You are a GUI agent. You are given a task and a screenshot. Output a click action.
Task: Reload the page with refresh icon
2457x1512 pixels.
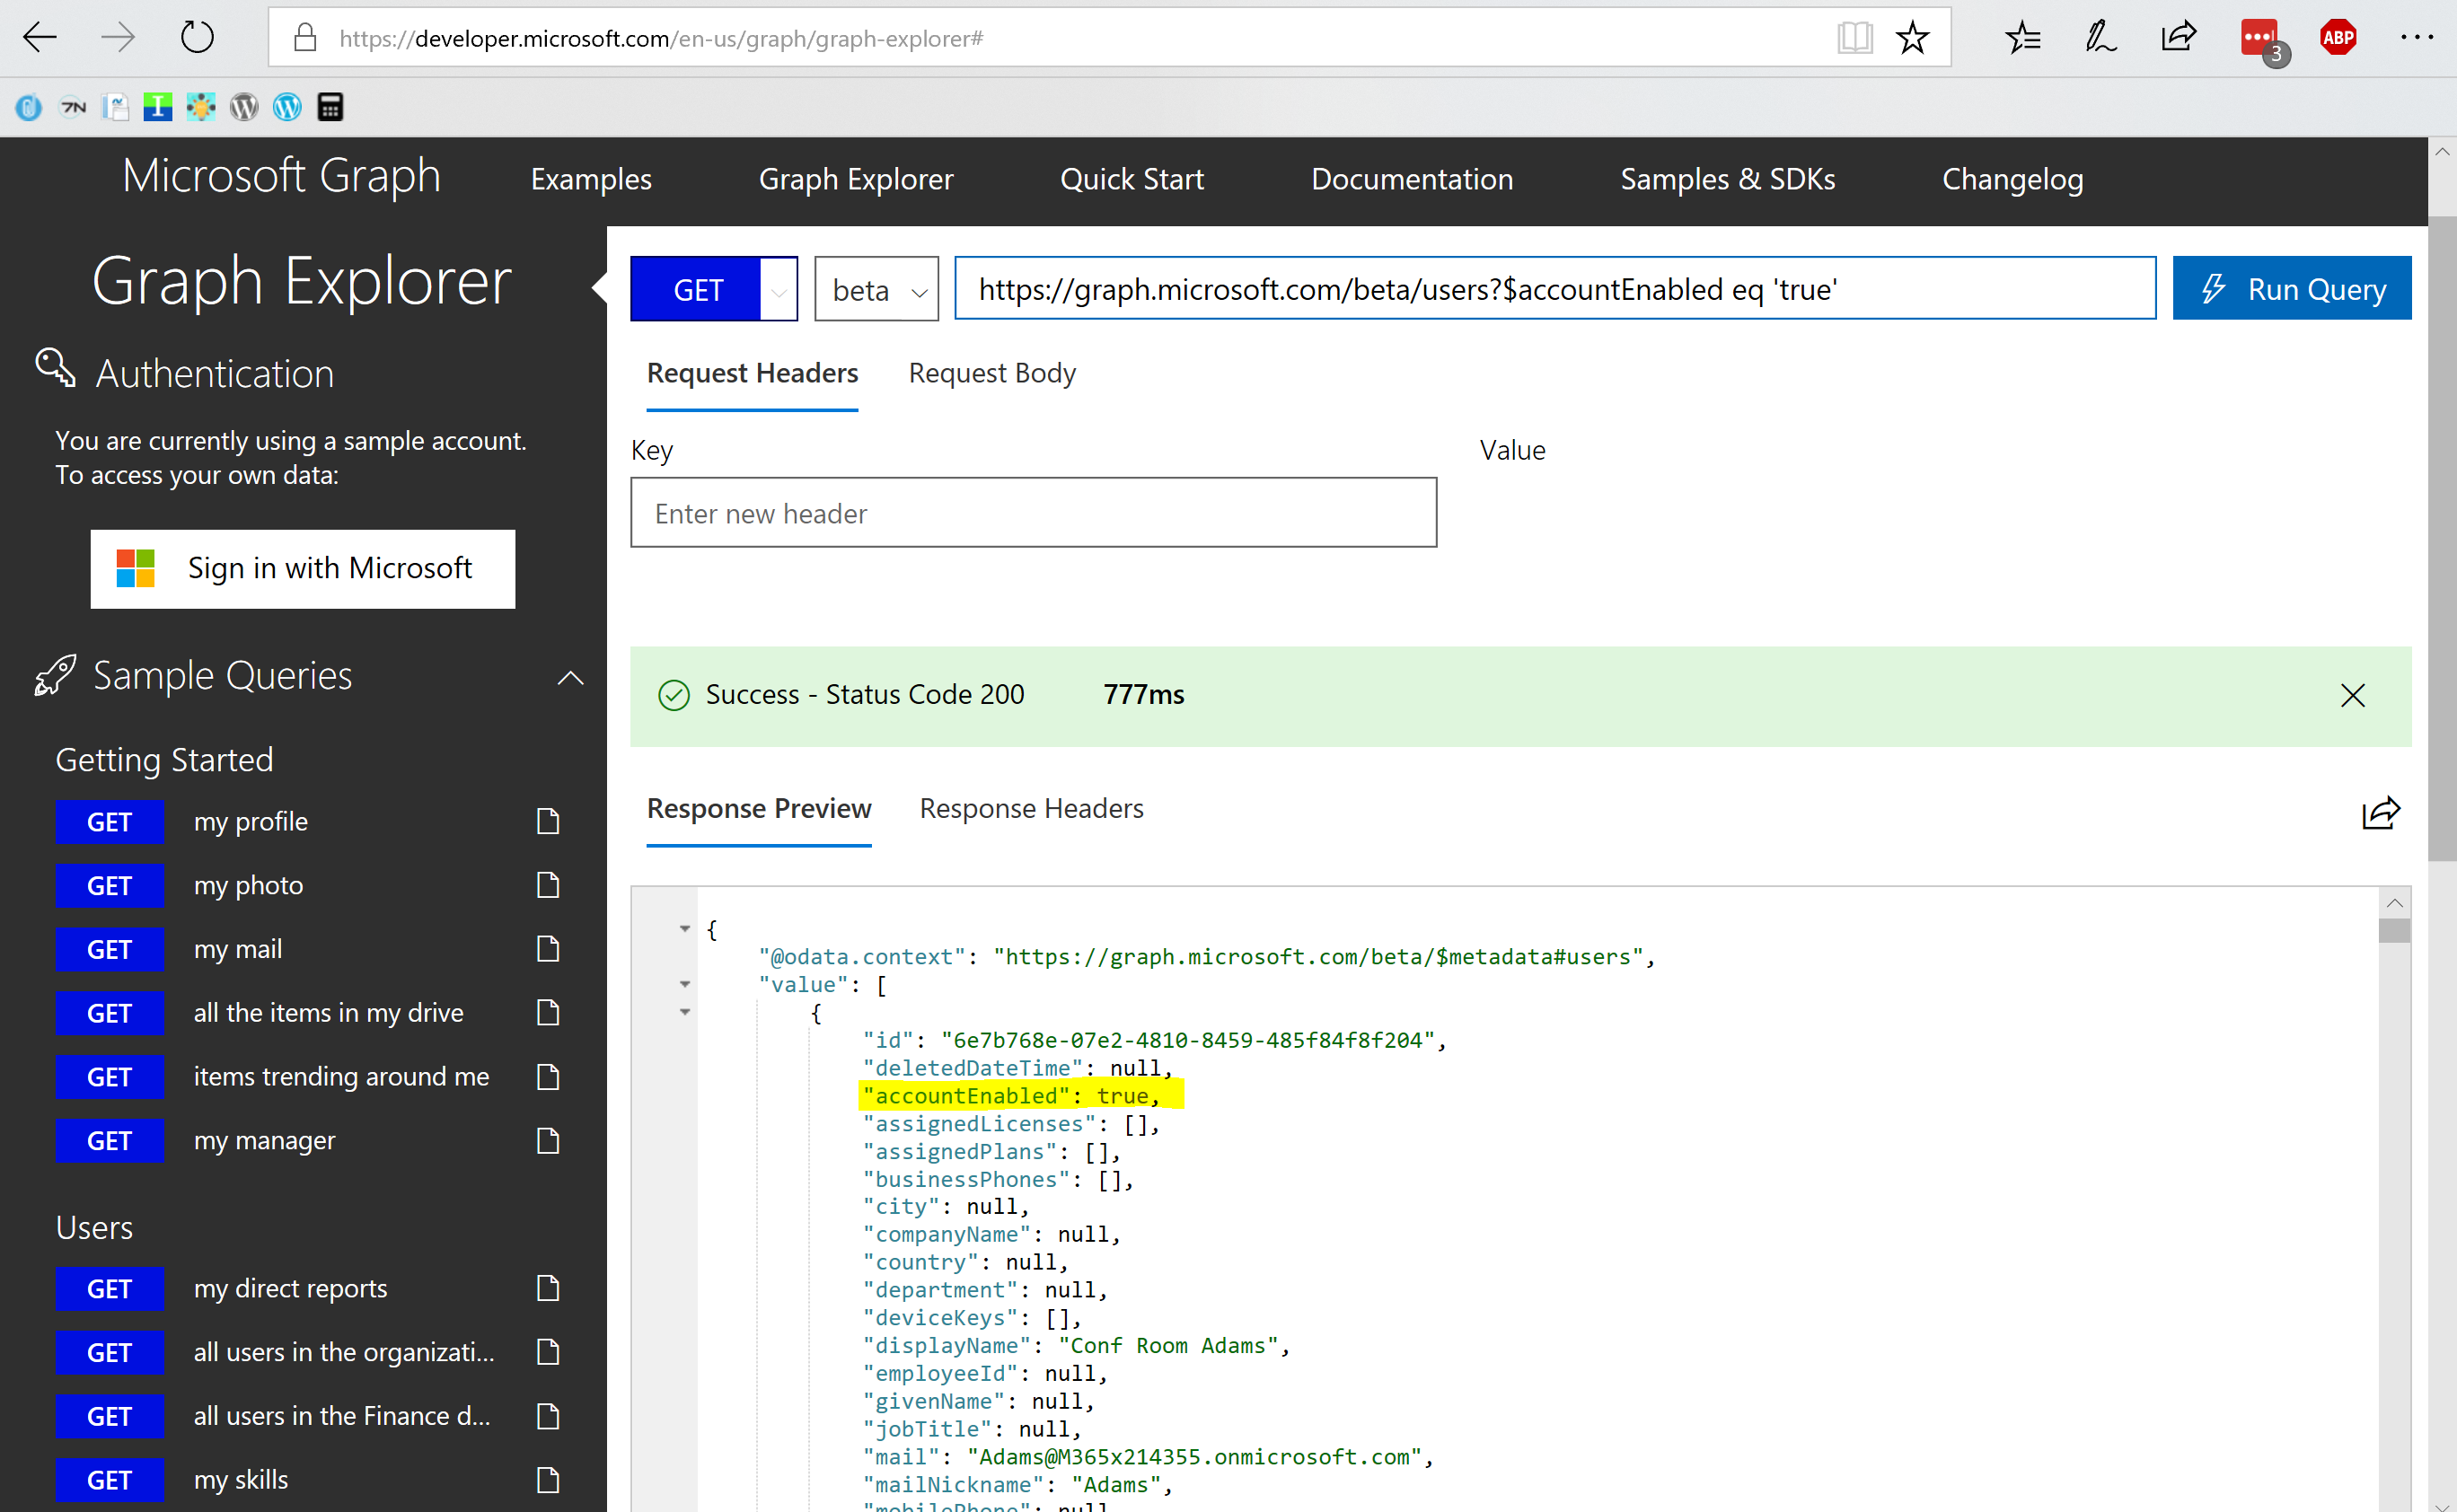(197, 38)
